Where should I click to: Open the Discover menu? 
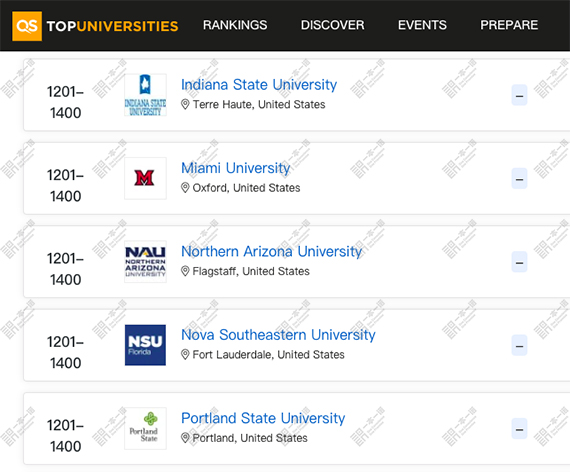(332, 25)
